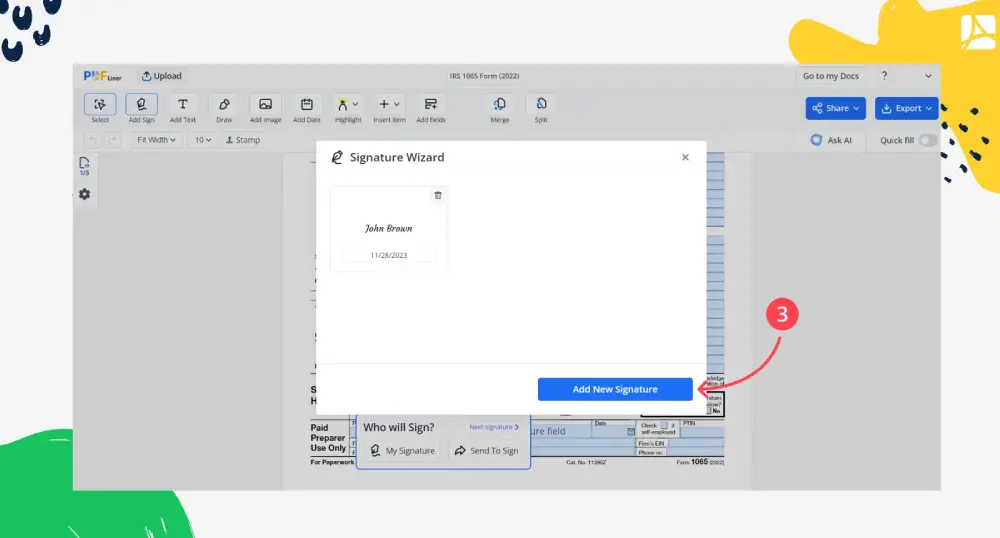Click the Go to my Docs button
The image size is (1000, 538).
830,76
